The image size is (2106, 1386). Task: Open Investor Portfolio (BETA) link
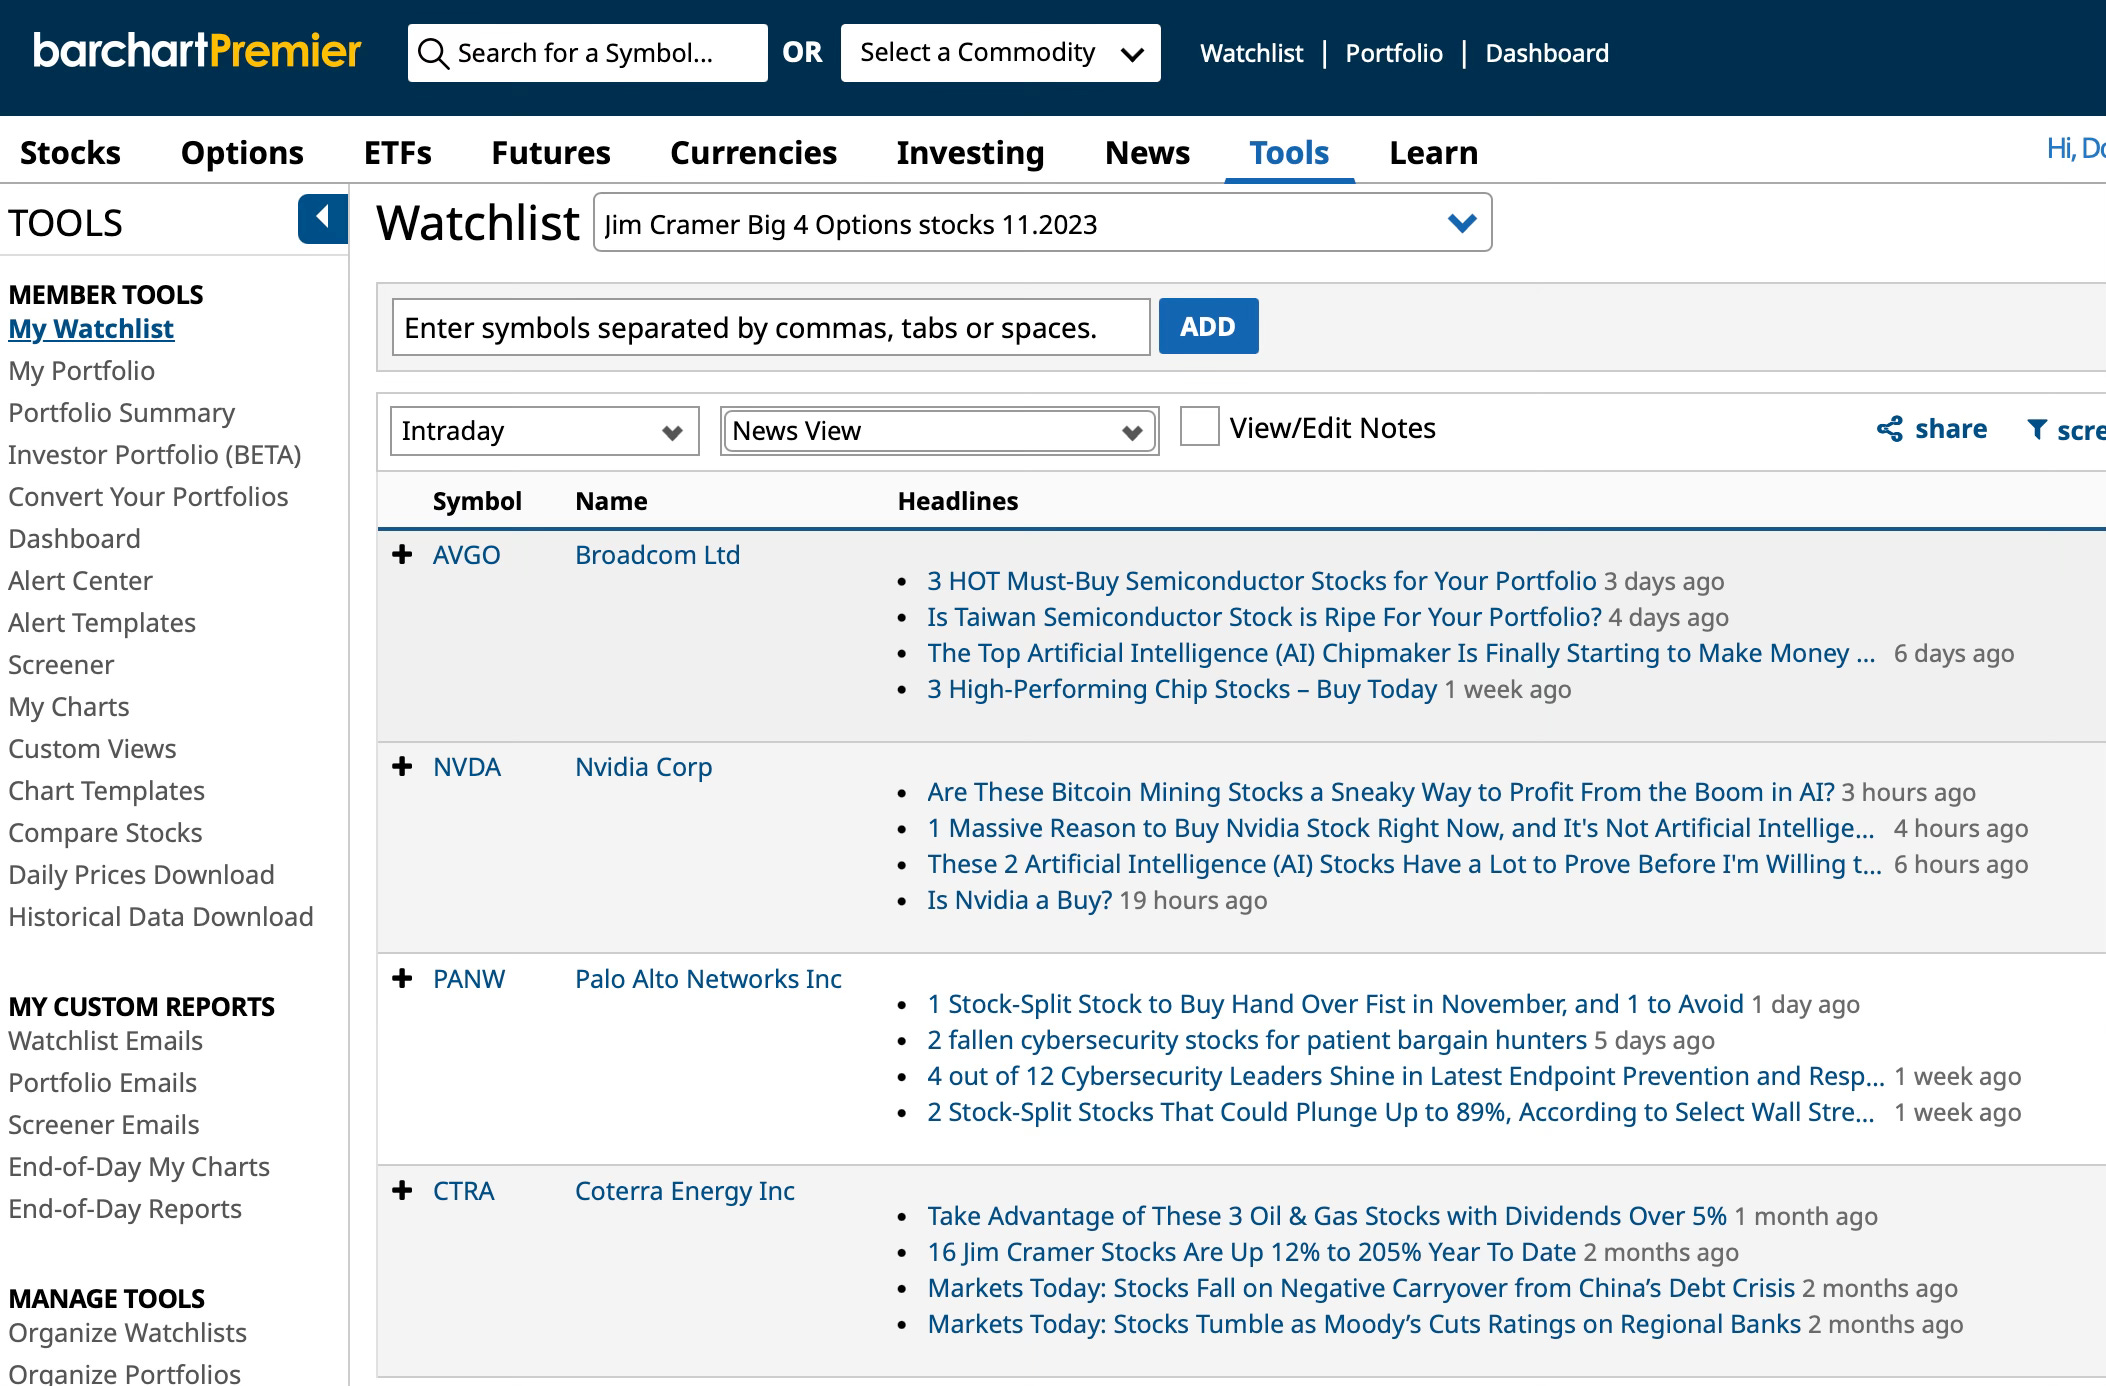click(154, 455)
